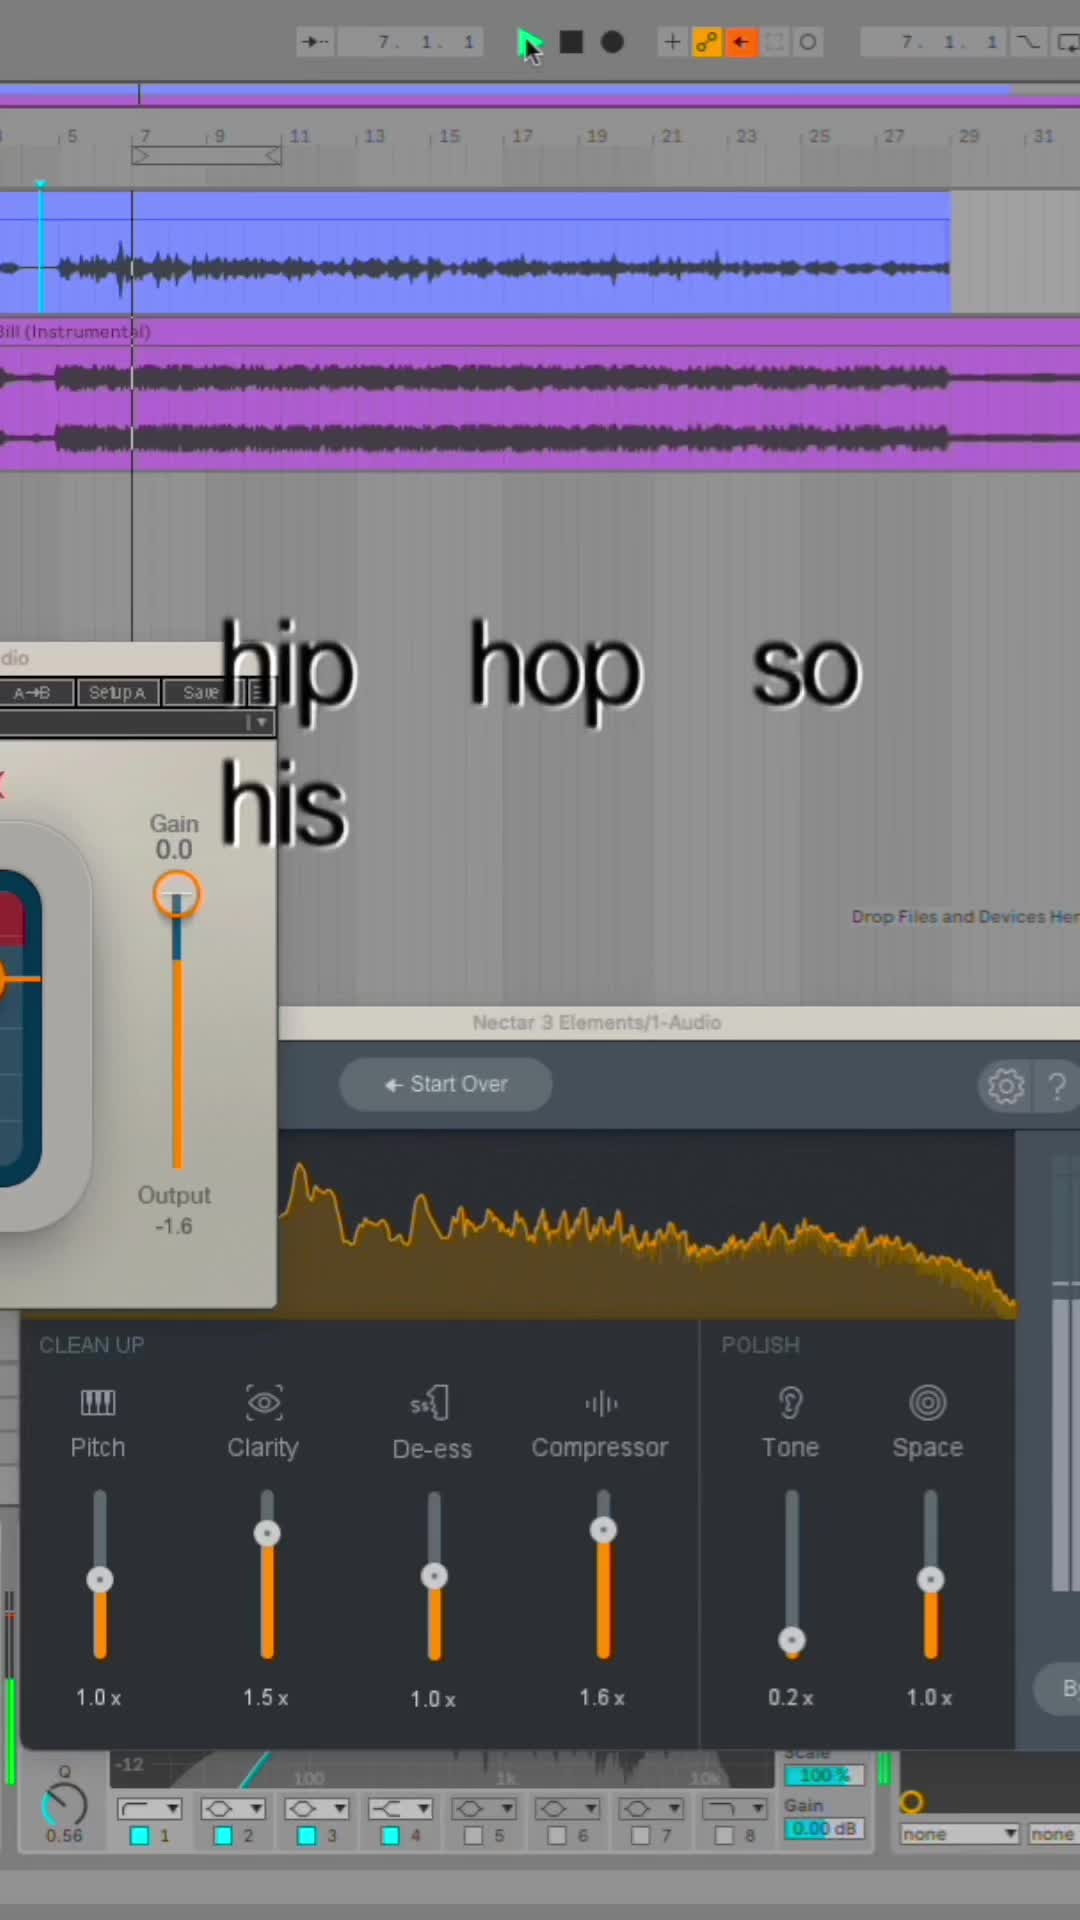
Task: Disable EQ band 1 activator
Action: point(140,1835)
